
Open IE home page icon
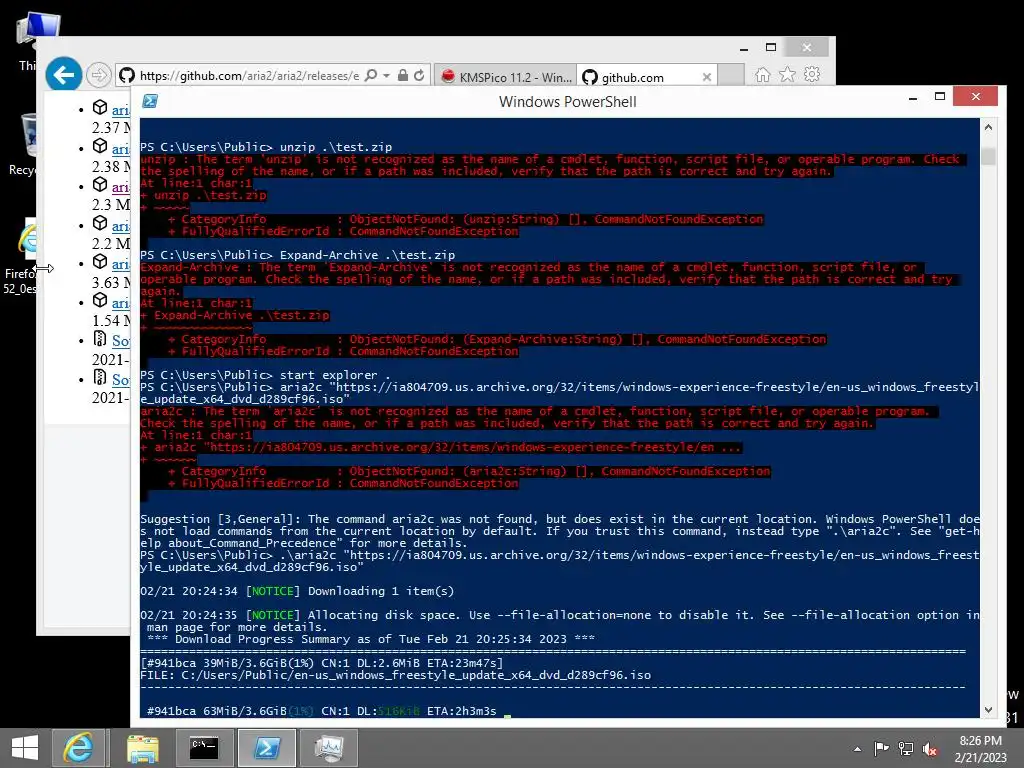point(763,75)
